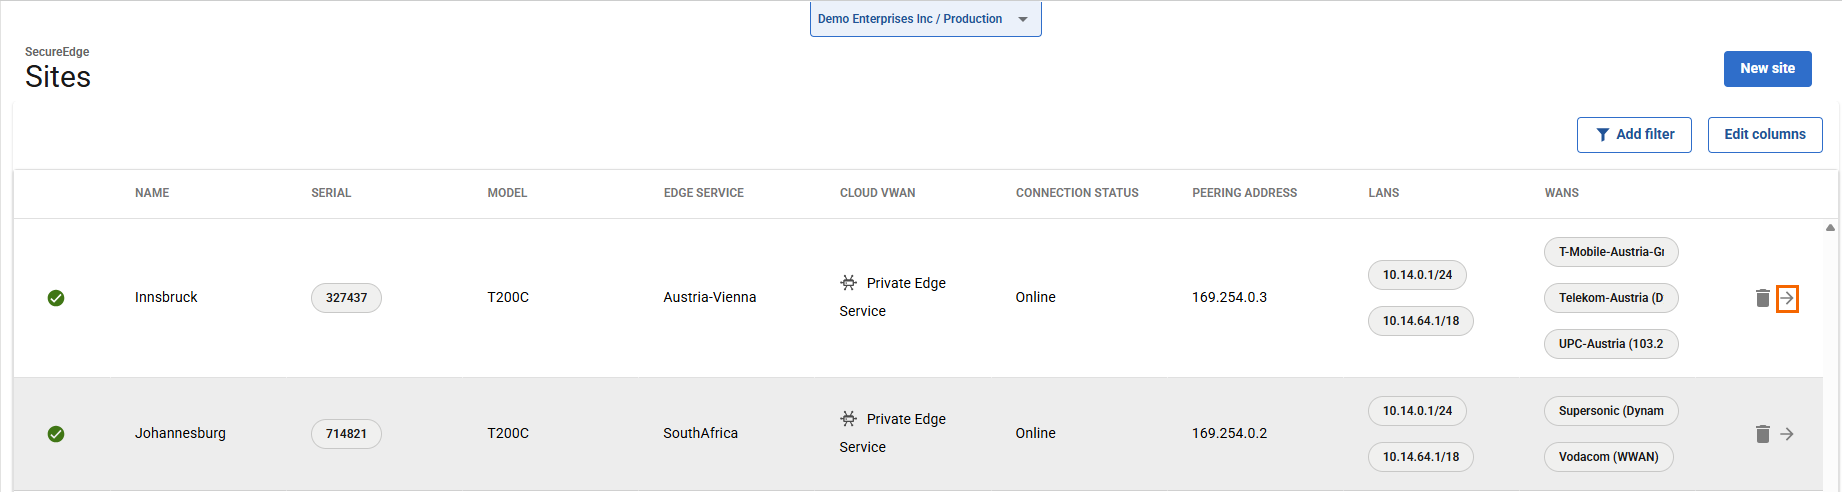1842x492 pixels.
Task: Sort by the NAME column header
Action: click(x=152, y=193)
